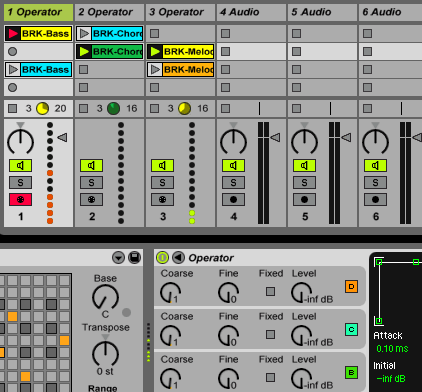422x392 pixels.
Task: Mute track 3 with speaker button
Action: click(162, 165)
